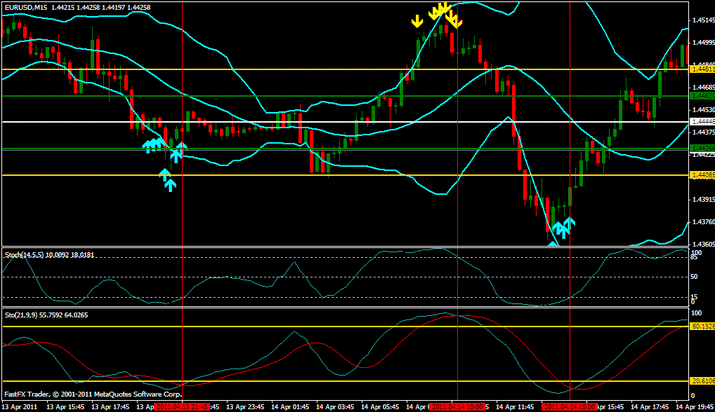Select the middle red vertical line's time label
Image resolution: width=715 pixels, height=412 pixels.
457,407
